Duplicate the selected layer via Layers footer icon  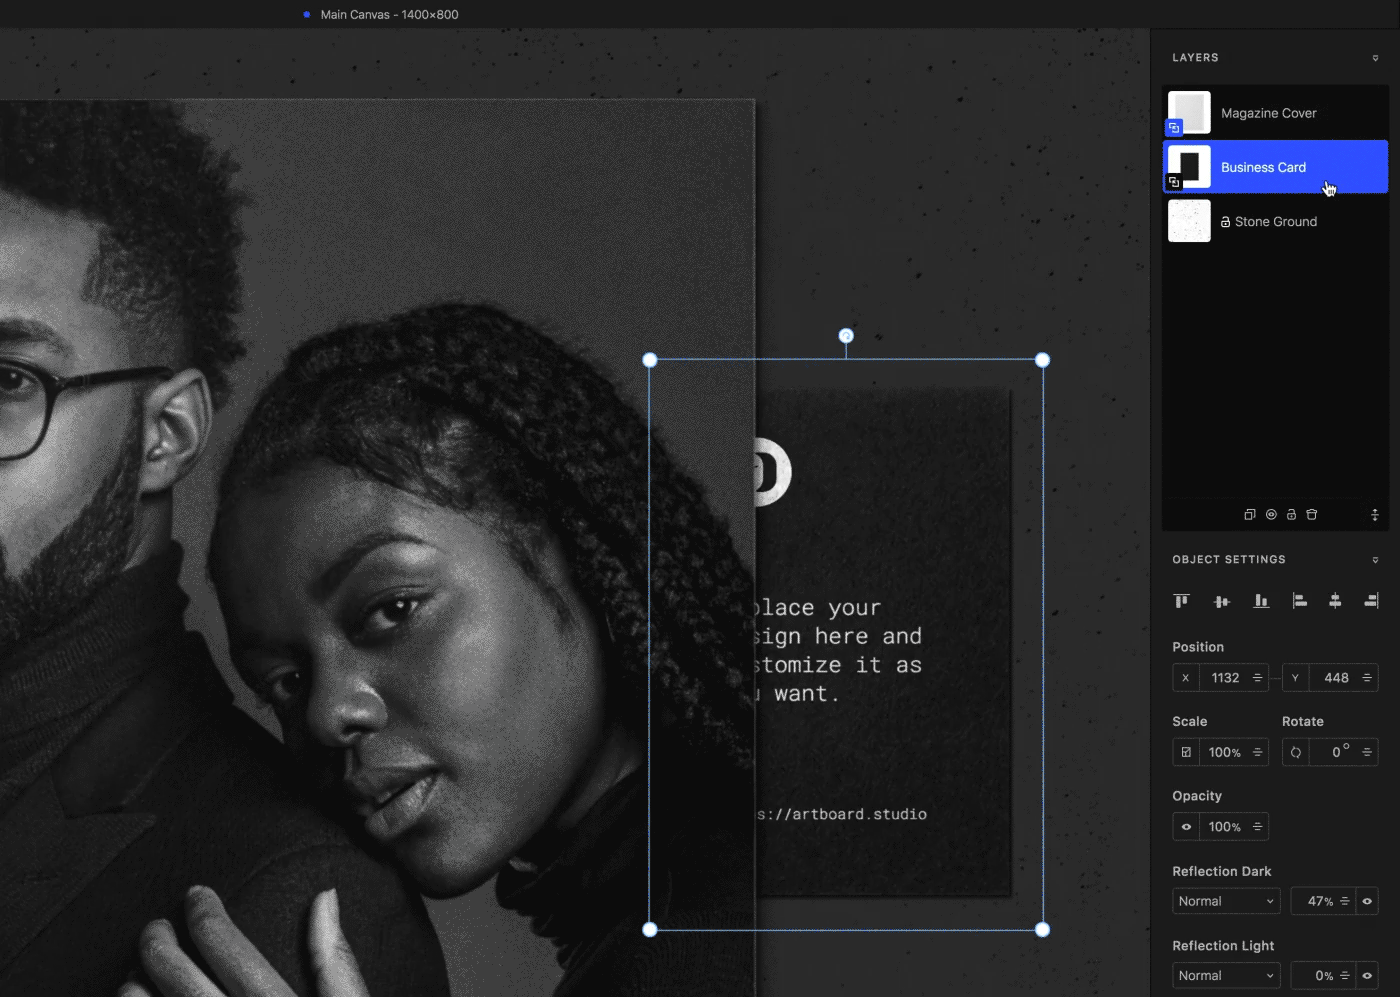1249,515
